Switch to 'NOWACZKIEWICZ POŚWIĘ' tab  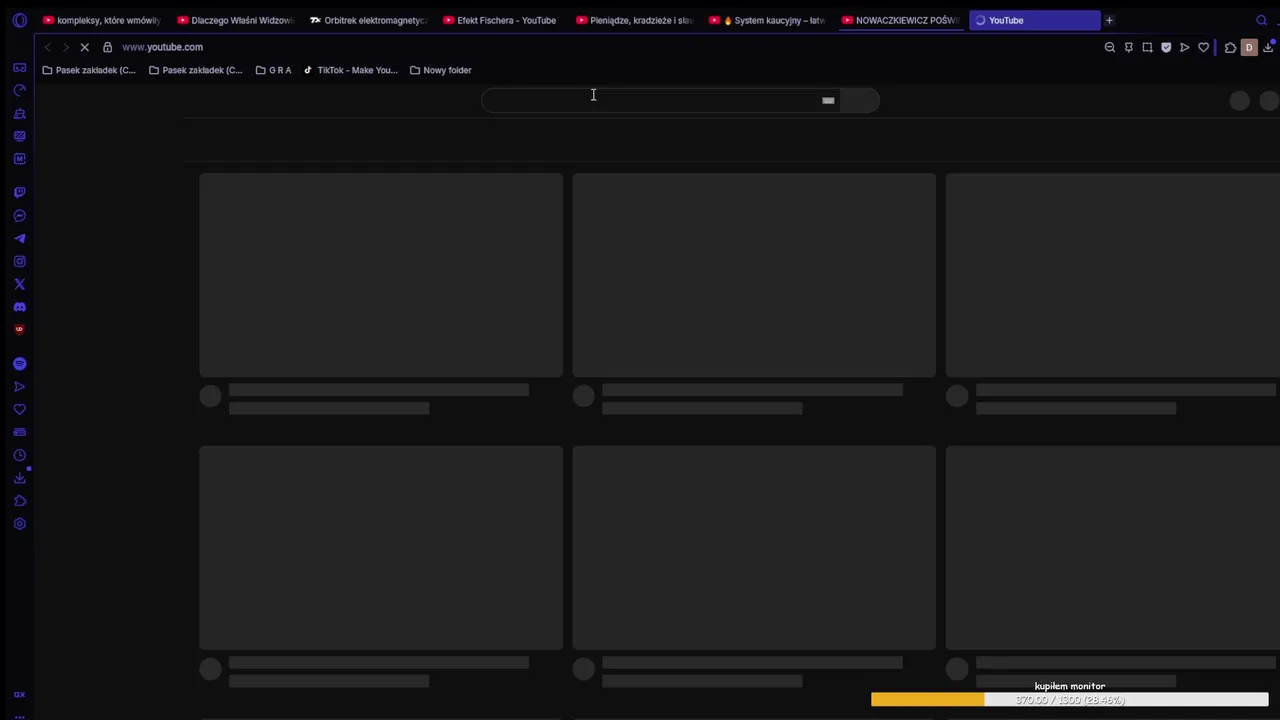click(901, 20)
